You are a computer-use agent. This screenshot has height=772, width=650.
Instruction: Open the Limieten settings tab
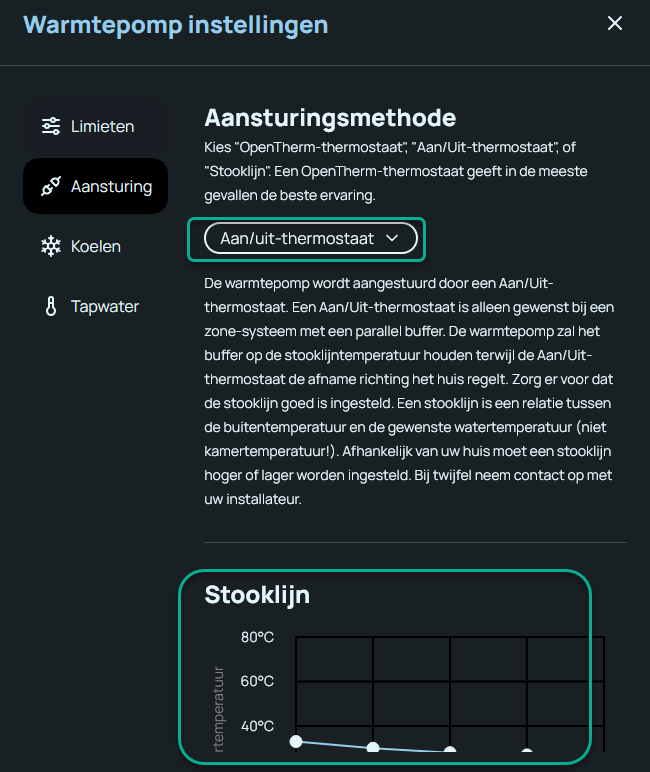coord(102,127)
